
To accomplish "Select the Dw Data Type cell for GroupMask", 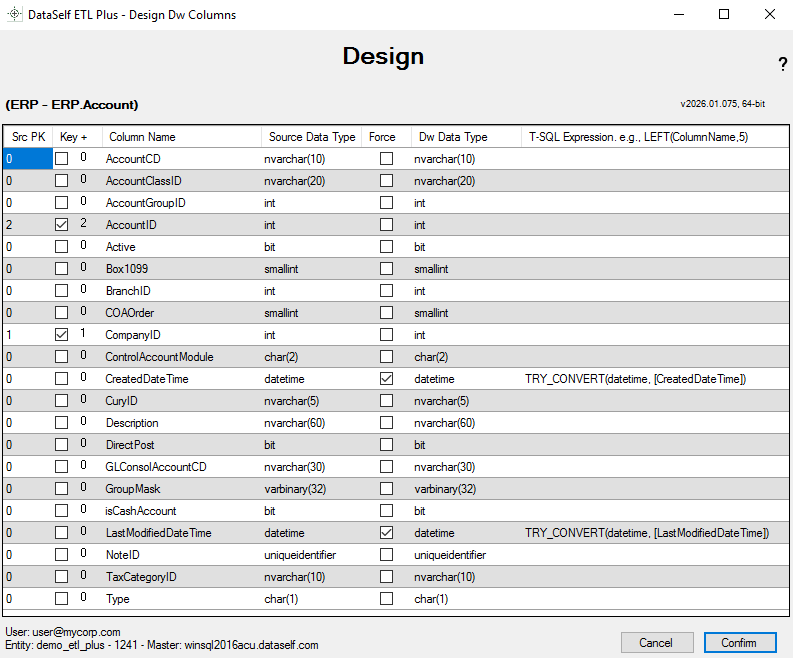I will pos(465,489).
